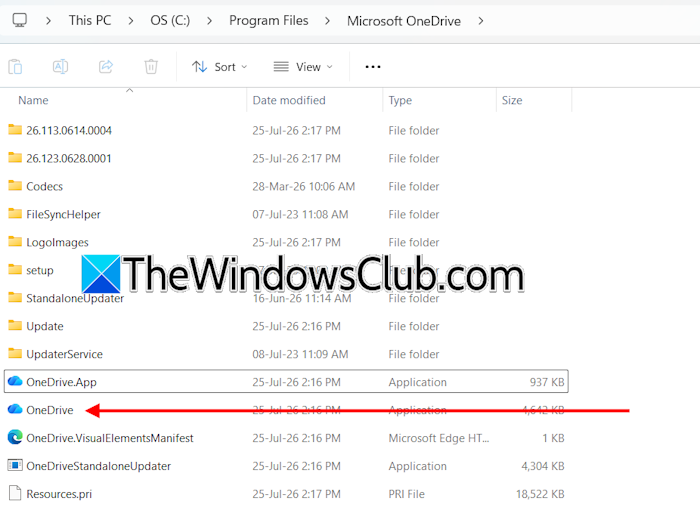Click the OneDrive application cloud icon

(x=15, y=409)
